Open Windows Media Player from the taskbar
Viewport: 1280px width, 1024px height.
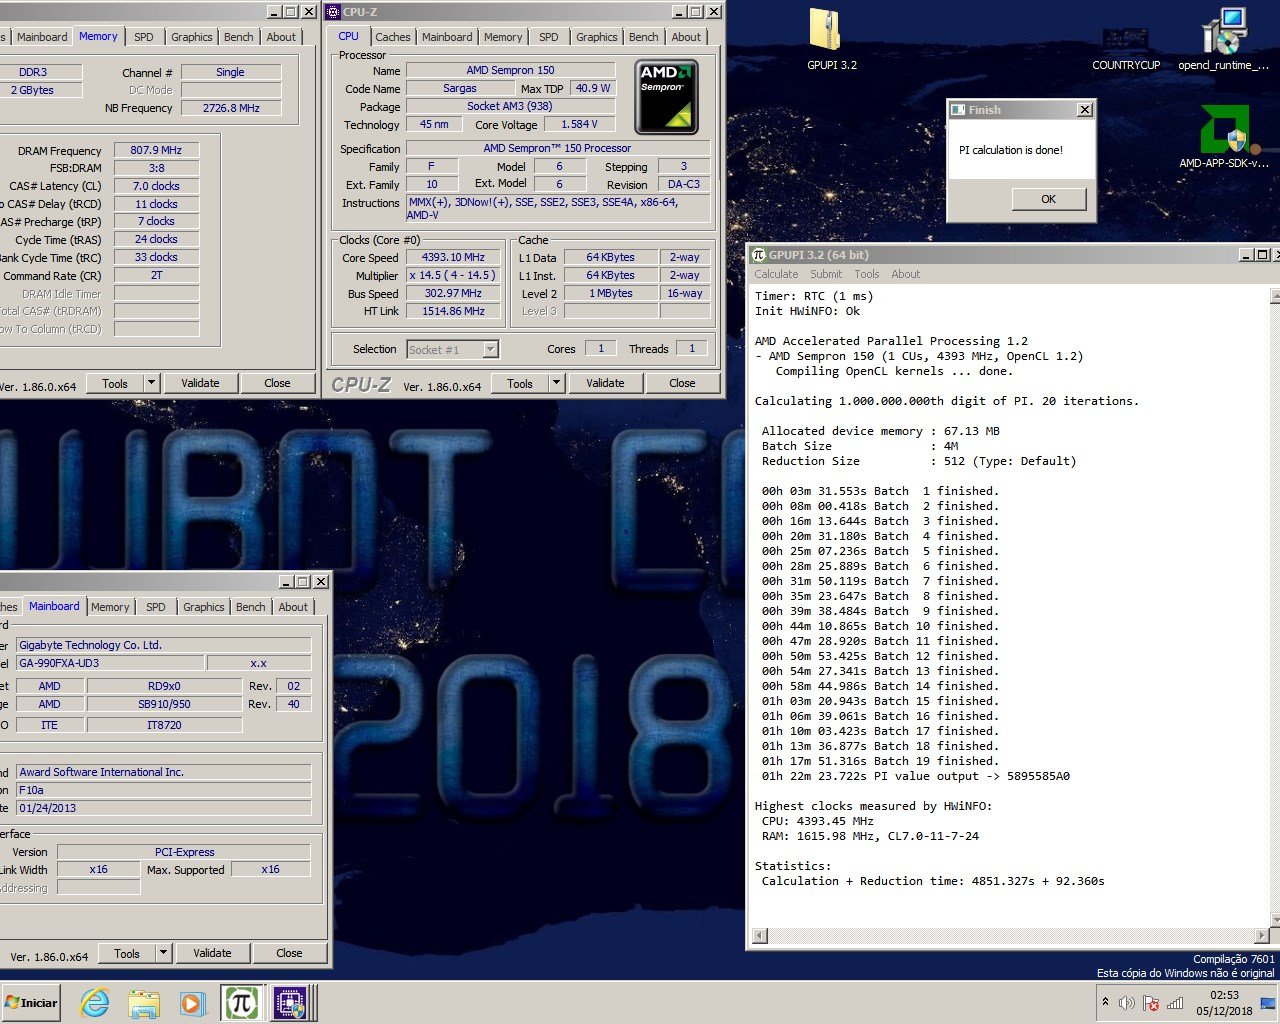click(x=192, y=1003)
